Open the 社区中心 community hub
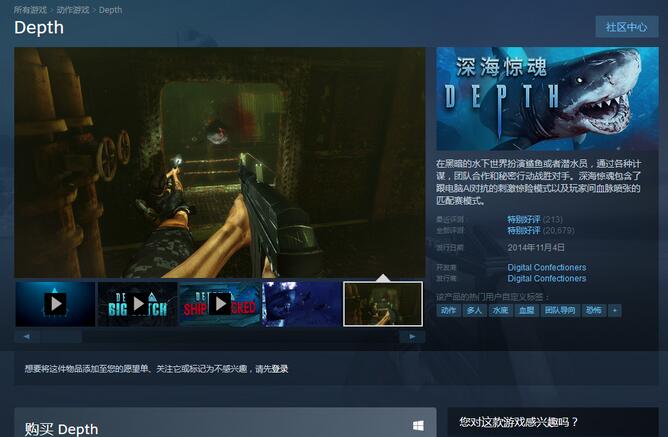 [626, 27]
